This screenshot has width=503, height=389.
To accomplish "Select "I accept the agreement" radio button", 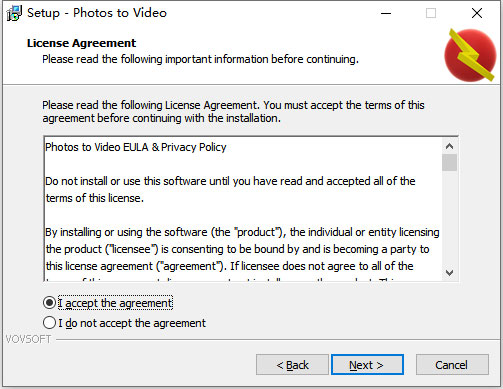I will pyautogui.click(x=49, y=303).
